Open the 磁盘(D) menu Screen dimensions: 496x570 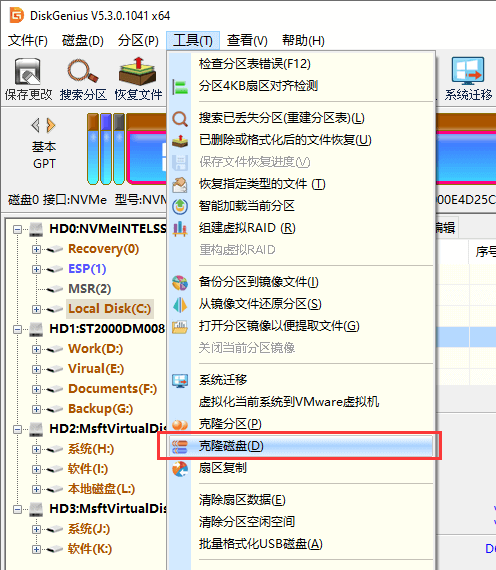(83, 40)
